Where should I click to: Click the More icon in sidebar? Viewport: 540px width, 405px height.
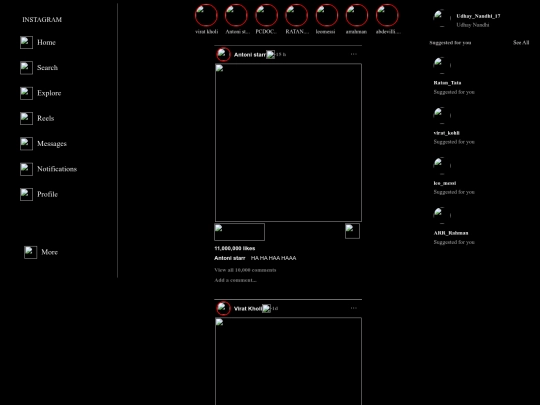click(x=30, y=252)
